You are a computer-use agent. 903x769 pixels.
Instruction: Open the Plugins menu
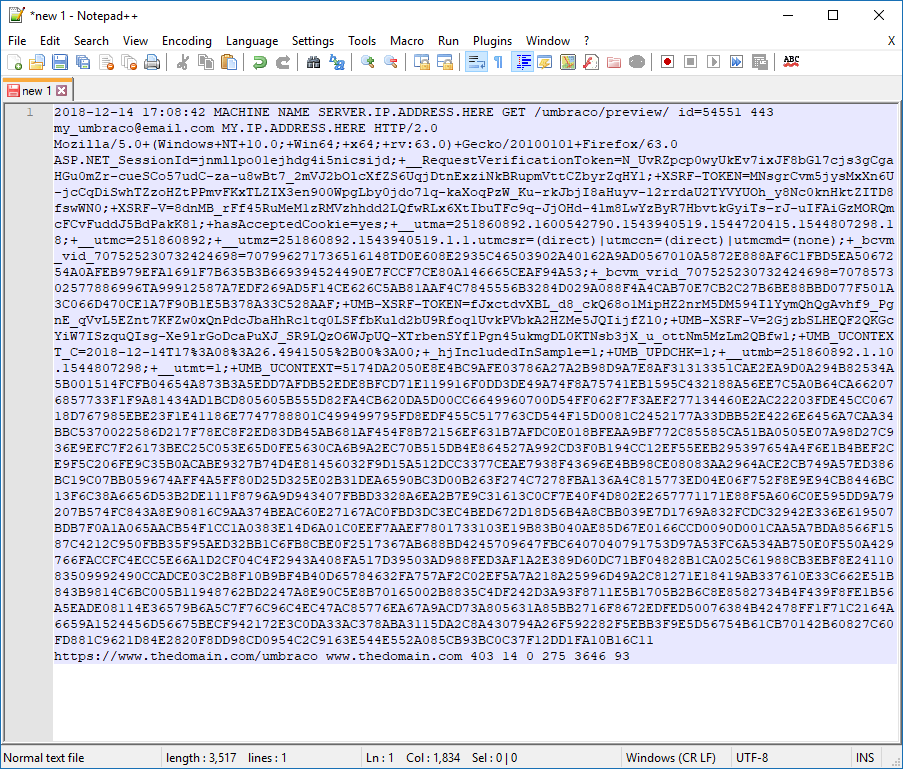(492, 41)
